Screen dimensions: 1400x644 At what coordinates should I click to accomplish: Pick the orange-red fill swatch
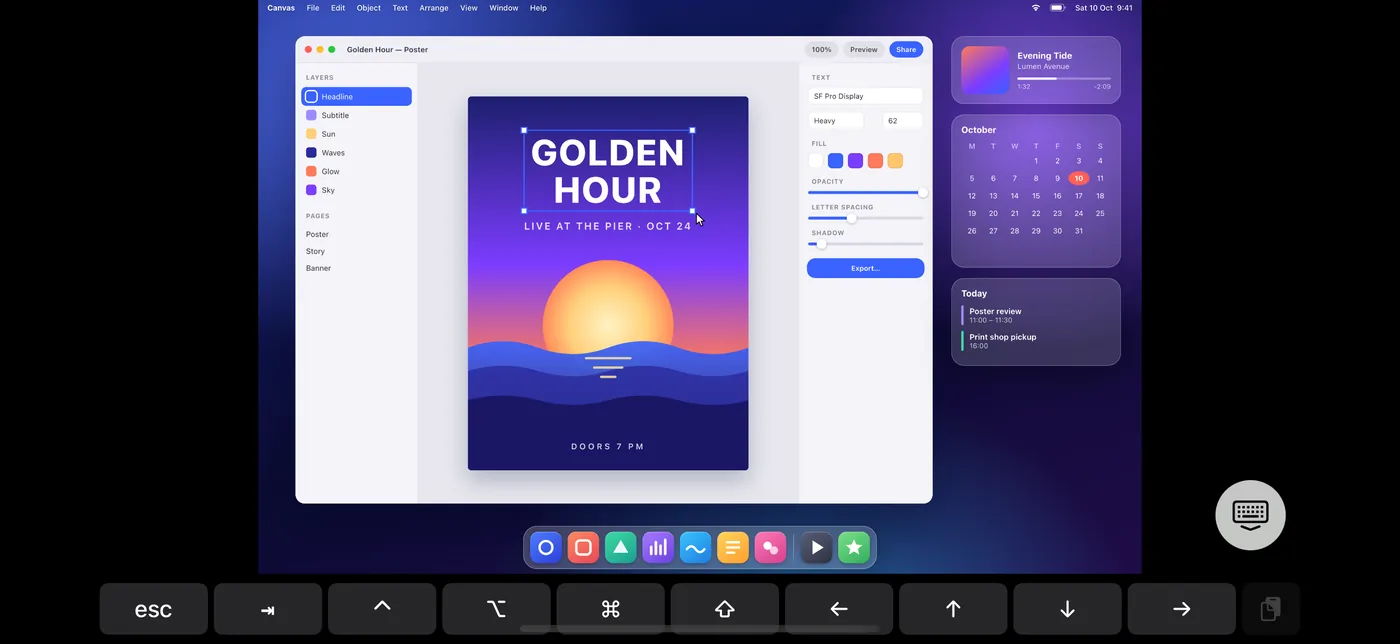coord(875,161)
